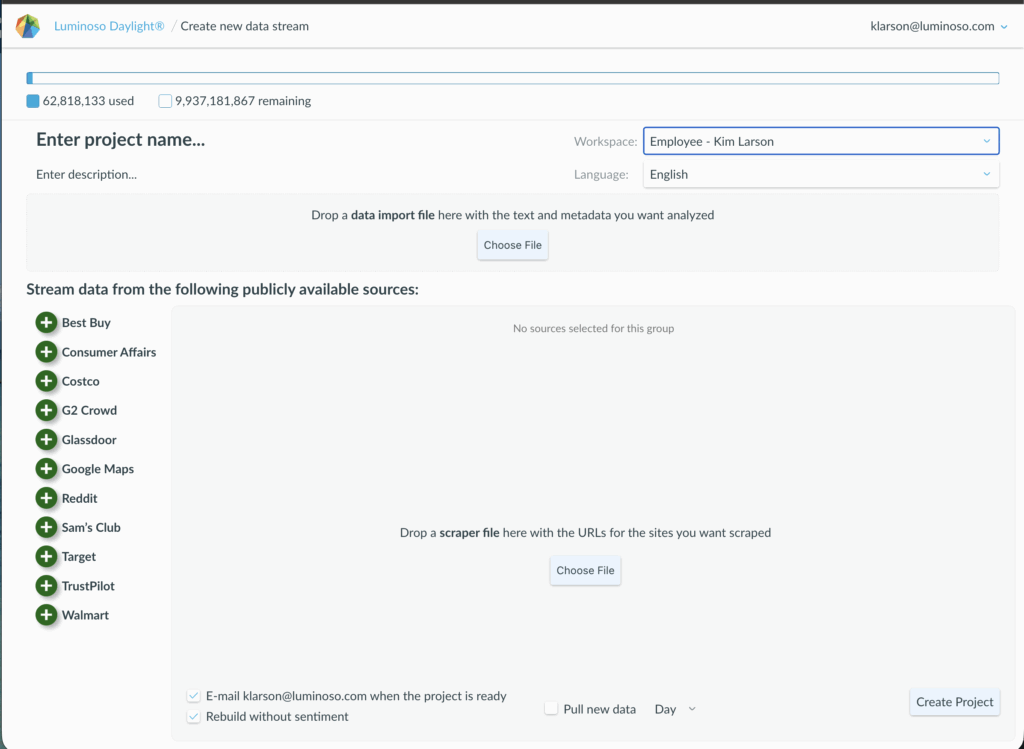Image resolution: width=1024 pixels, height=749 pixels.
Task: Click Choose File for data import file
Action: coord(512,245)
